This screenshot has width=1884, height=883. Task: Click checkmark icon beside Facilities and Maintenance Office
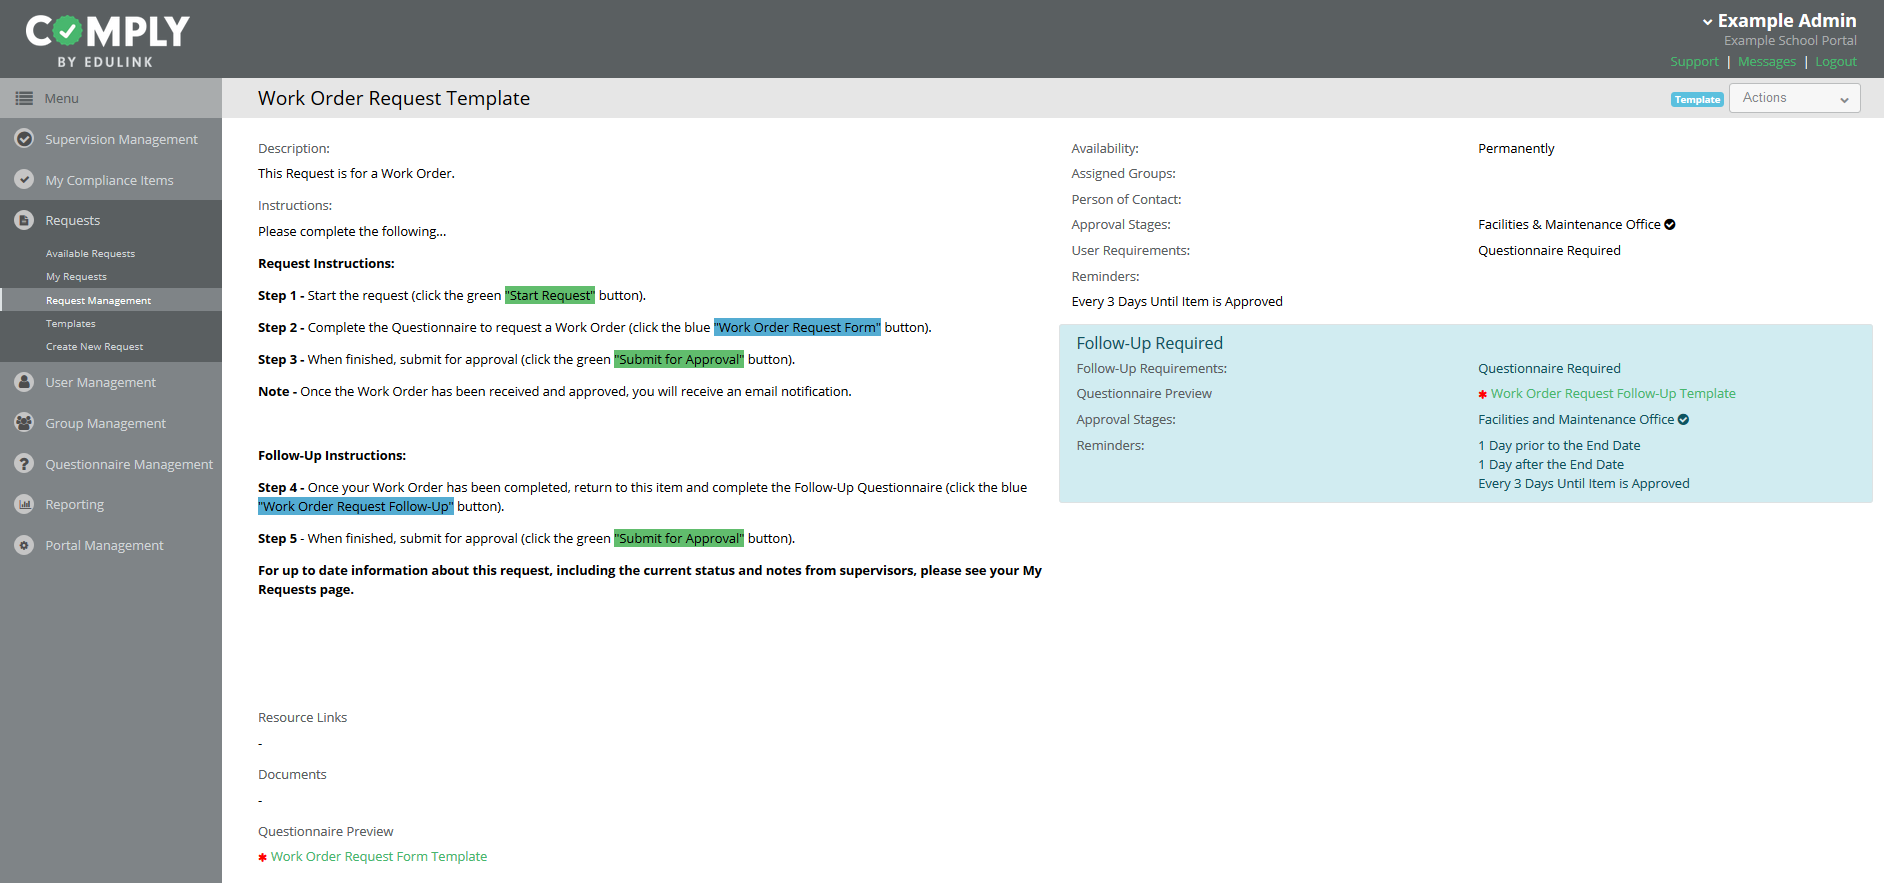tap(1683, 420)
